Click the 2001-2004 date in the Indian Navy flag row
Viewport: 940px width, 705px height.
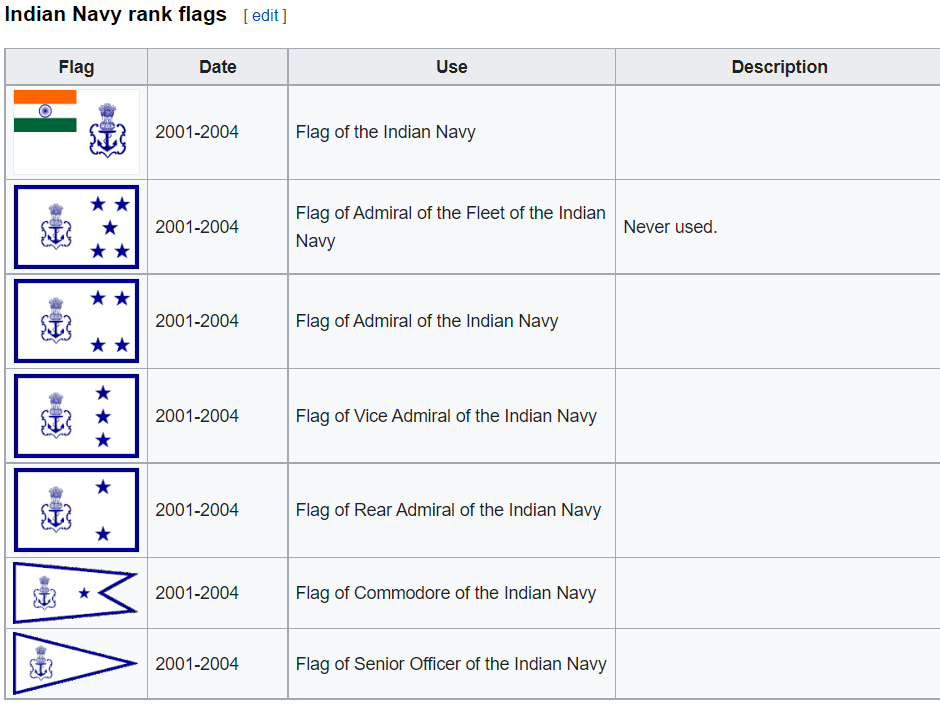pyautogui.click(x=197, y=132)
